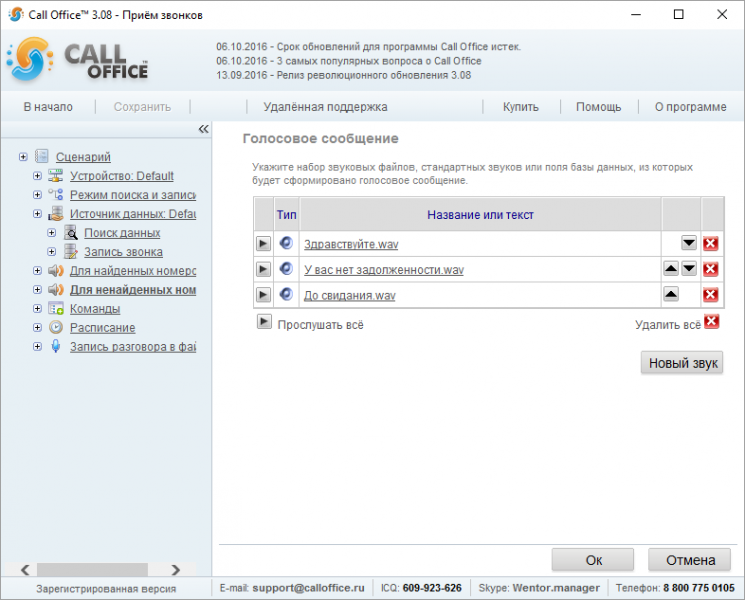This screenshot has width=745, height=600.
Task: Play the До свидания.wav sound
Action: coord(263,295)
